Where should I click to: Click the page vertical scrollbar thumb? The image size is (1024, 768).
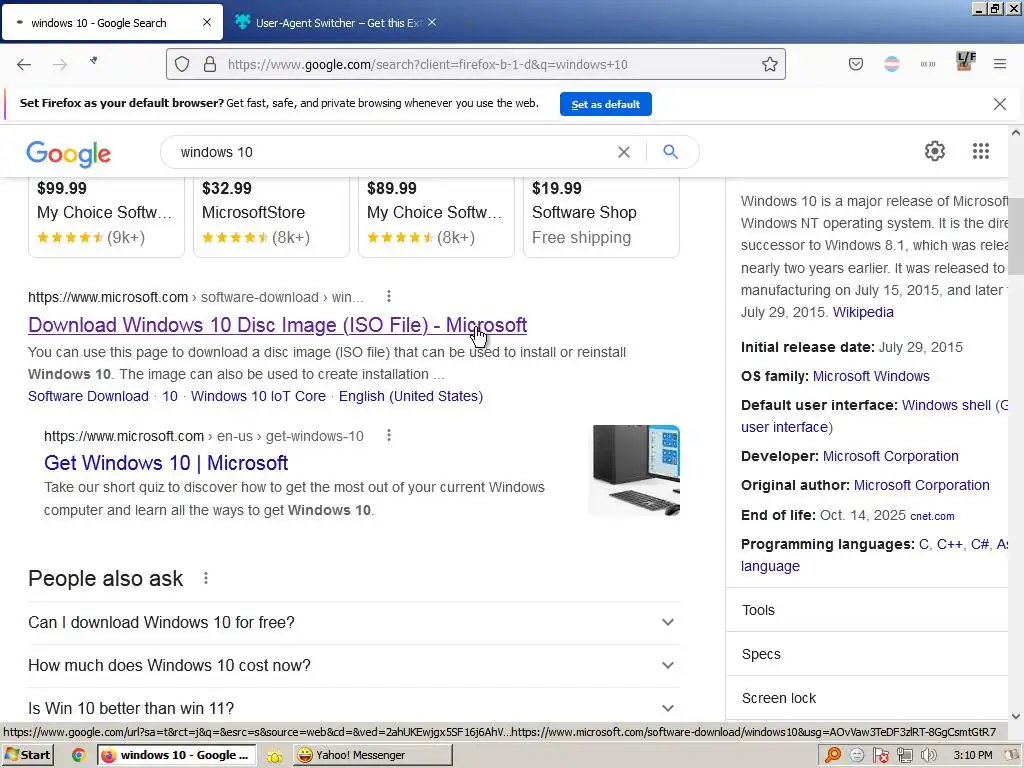[x=1016, y=235]
